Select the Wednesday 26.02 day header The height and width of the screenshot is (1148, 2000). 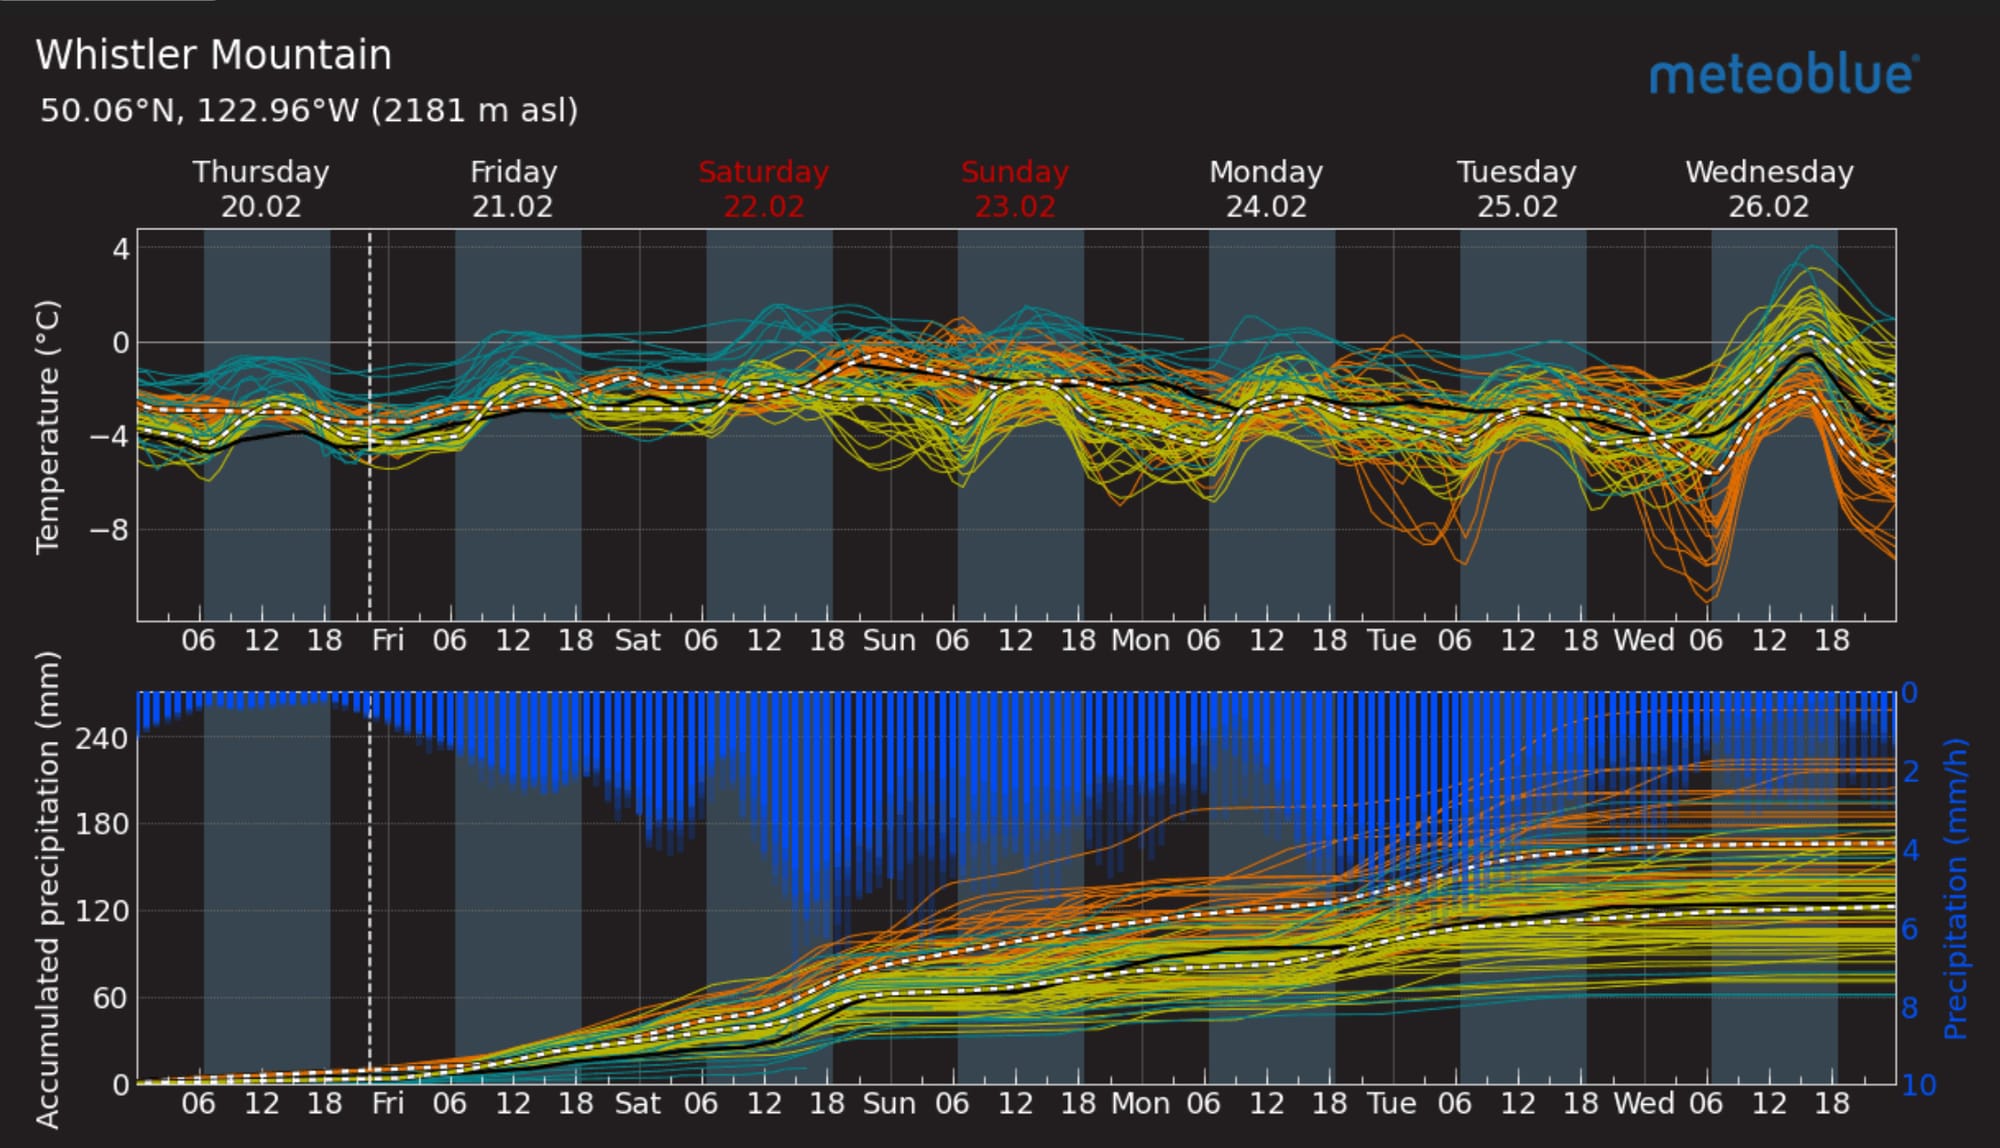click(x=1769, y=189)
